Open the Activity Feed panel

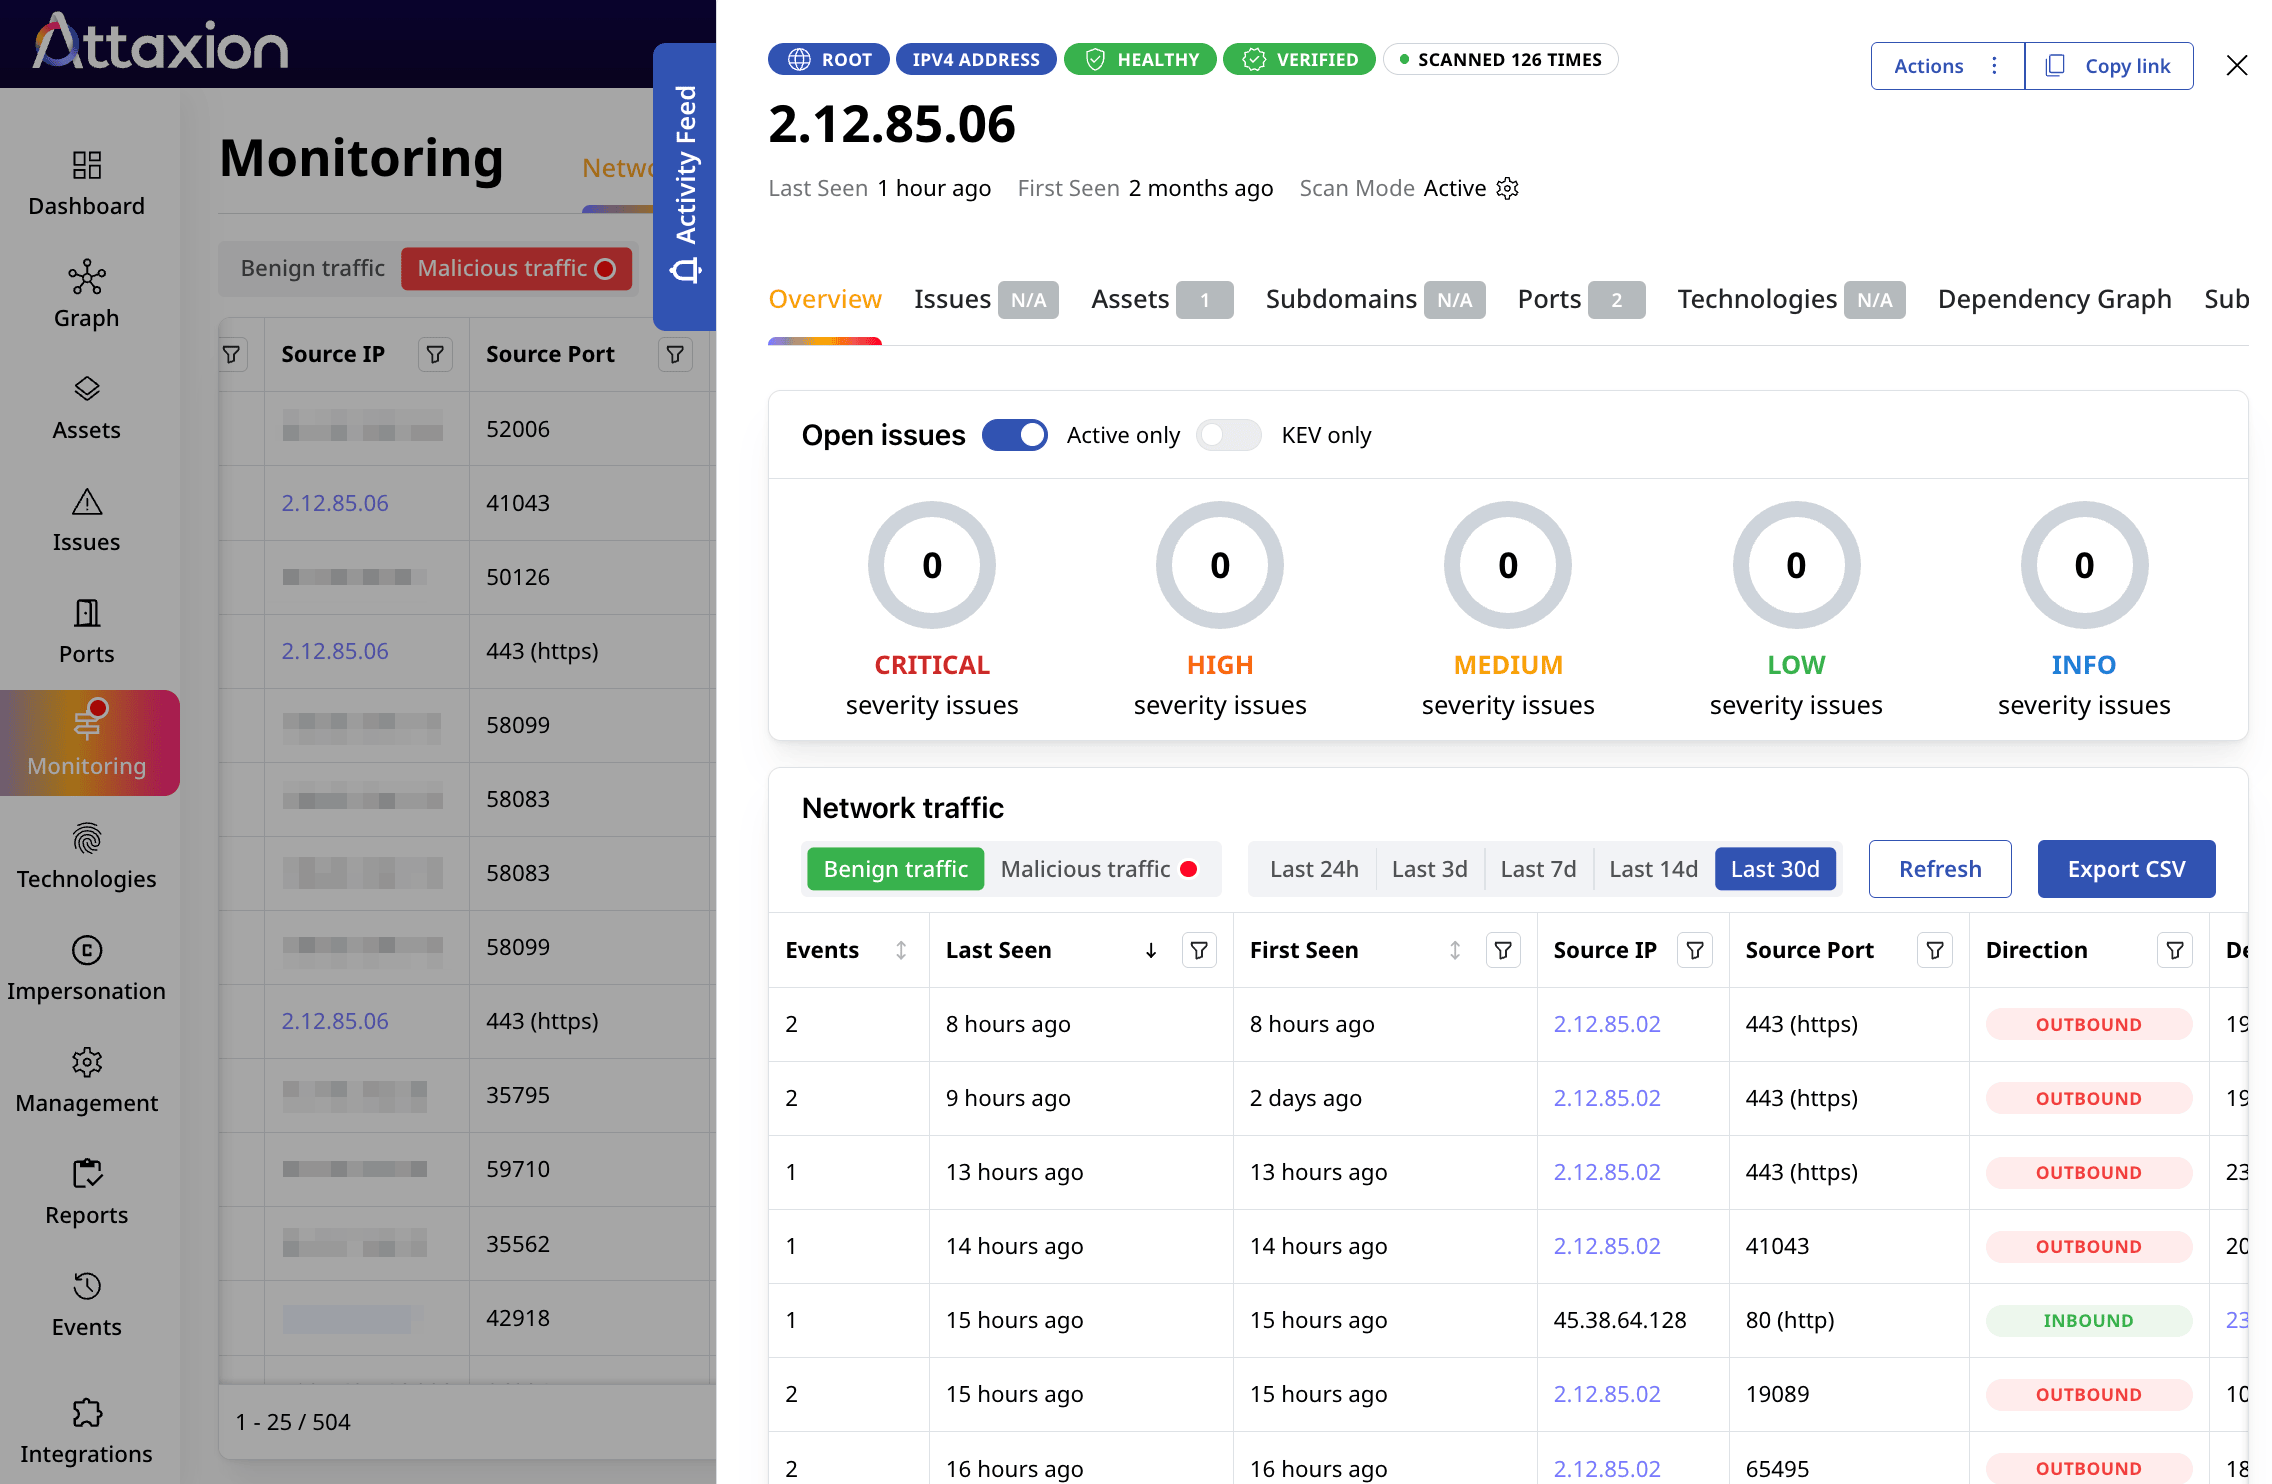[686, 180]
